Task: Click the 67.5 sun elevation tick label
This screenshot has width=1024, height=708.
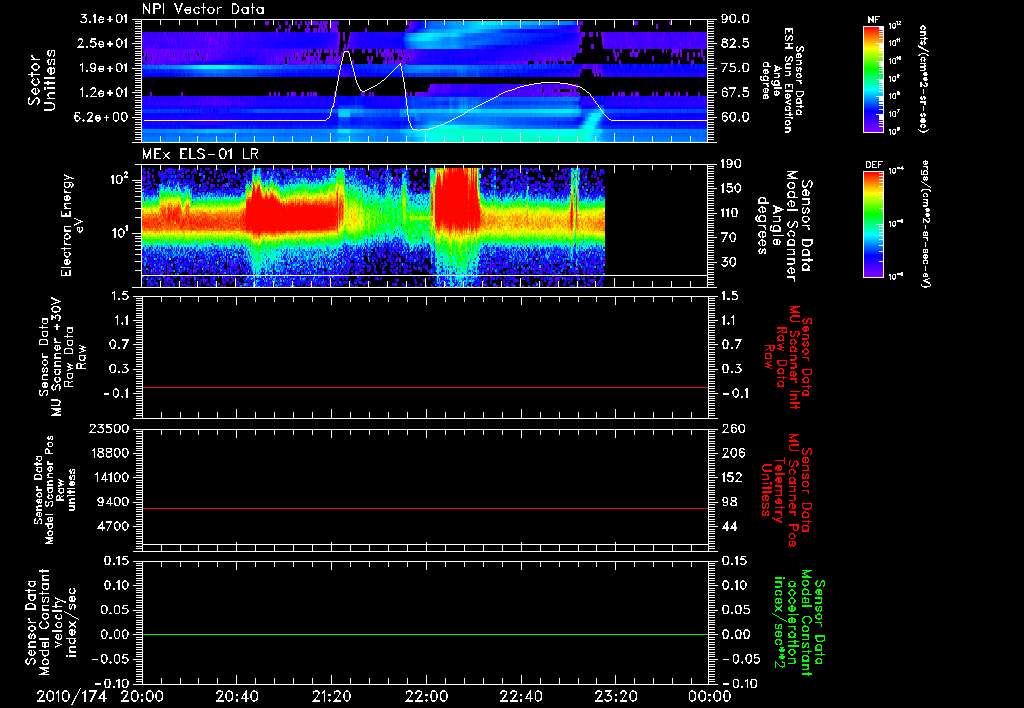Action: click(x=735, y=93)
